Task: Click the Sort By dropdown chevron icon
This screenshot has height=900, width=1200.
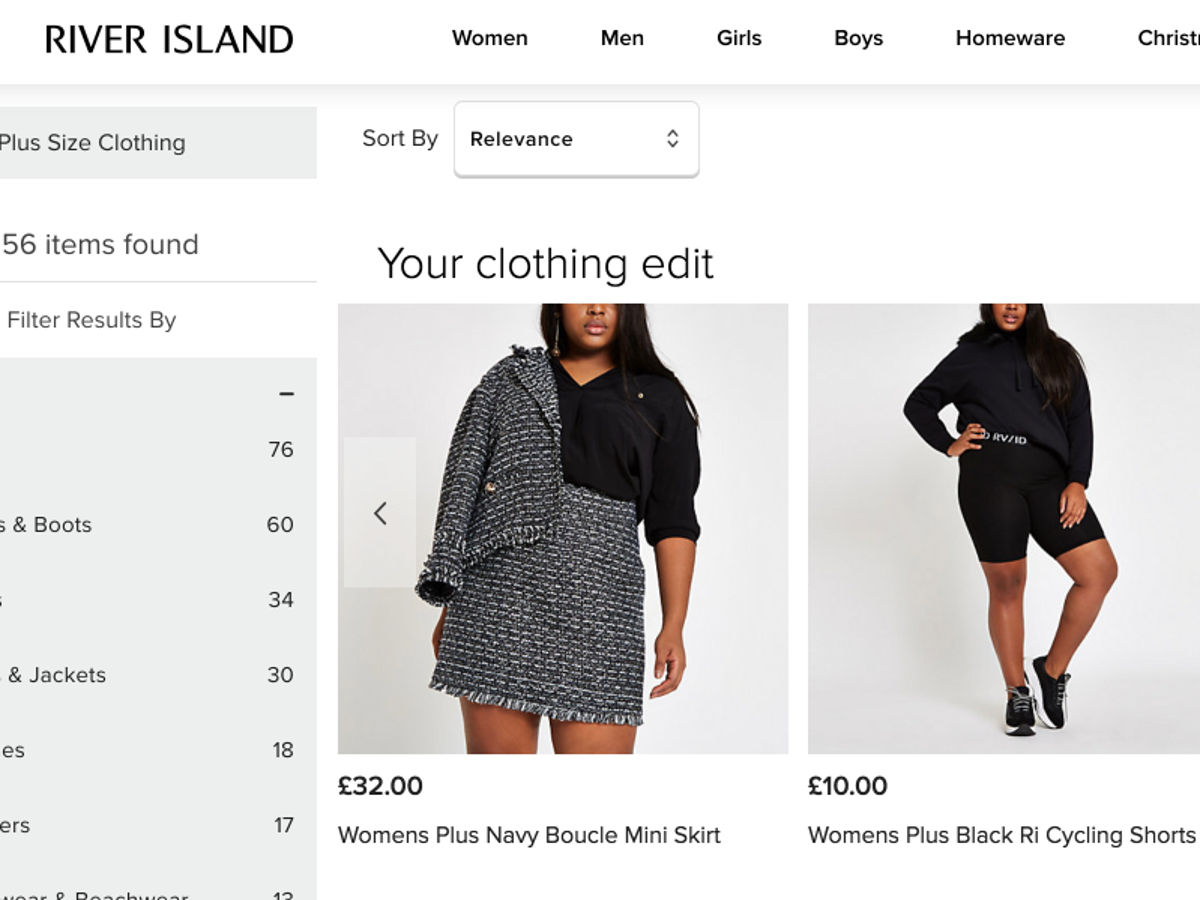Action: [x=672, y=139]
